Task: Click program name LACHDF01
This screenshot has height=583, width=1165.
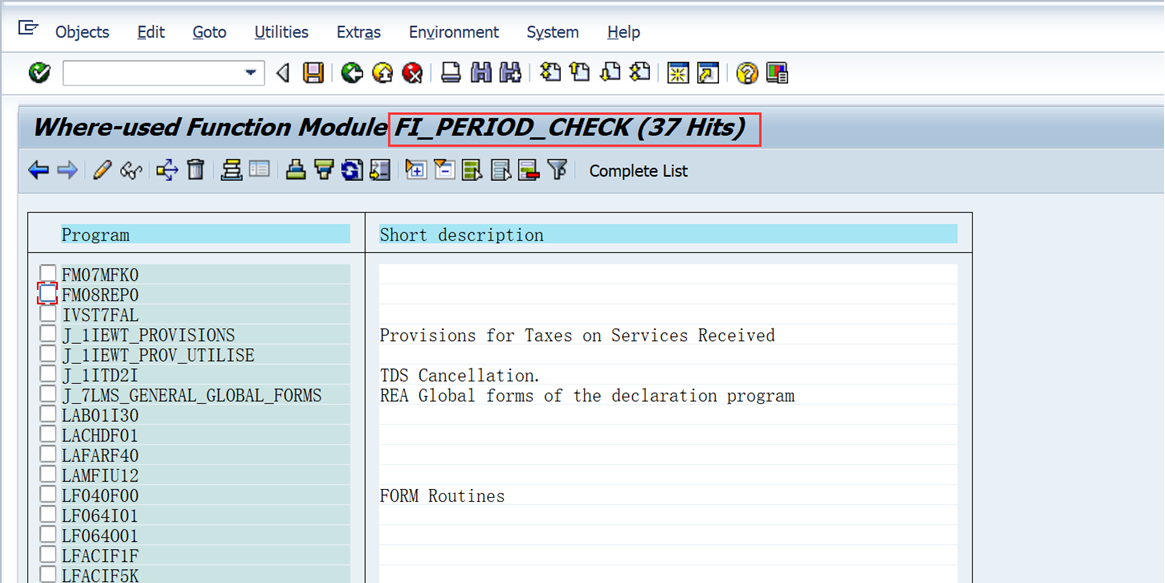Action: 100,435
